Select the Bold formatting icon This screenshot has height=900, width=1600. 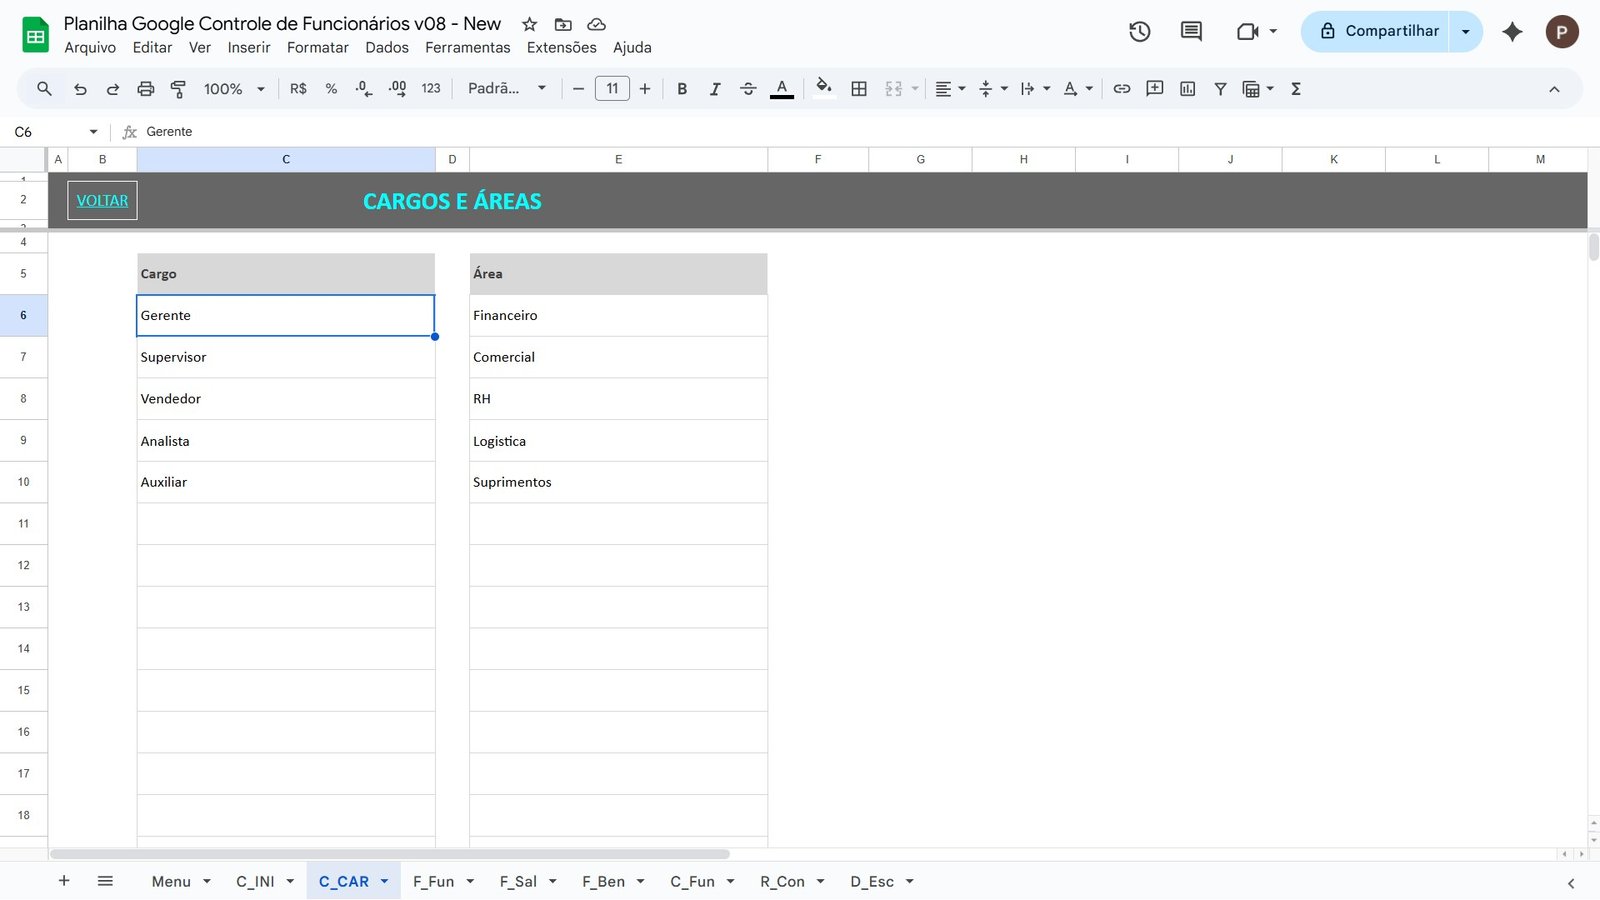[x=682, y=88]
